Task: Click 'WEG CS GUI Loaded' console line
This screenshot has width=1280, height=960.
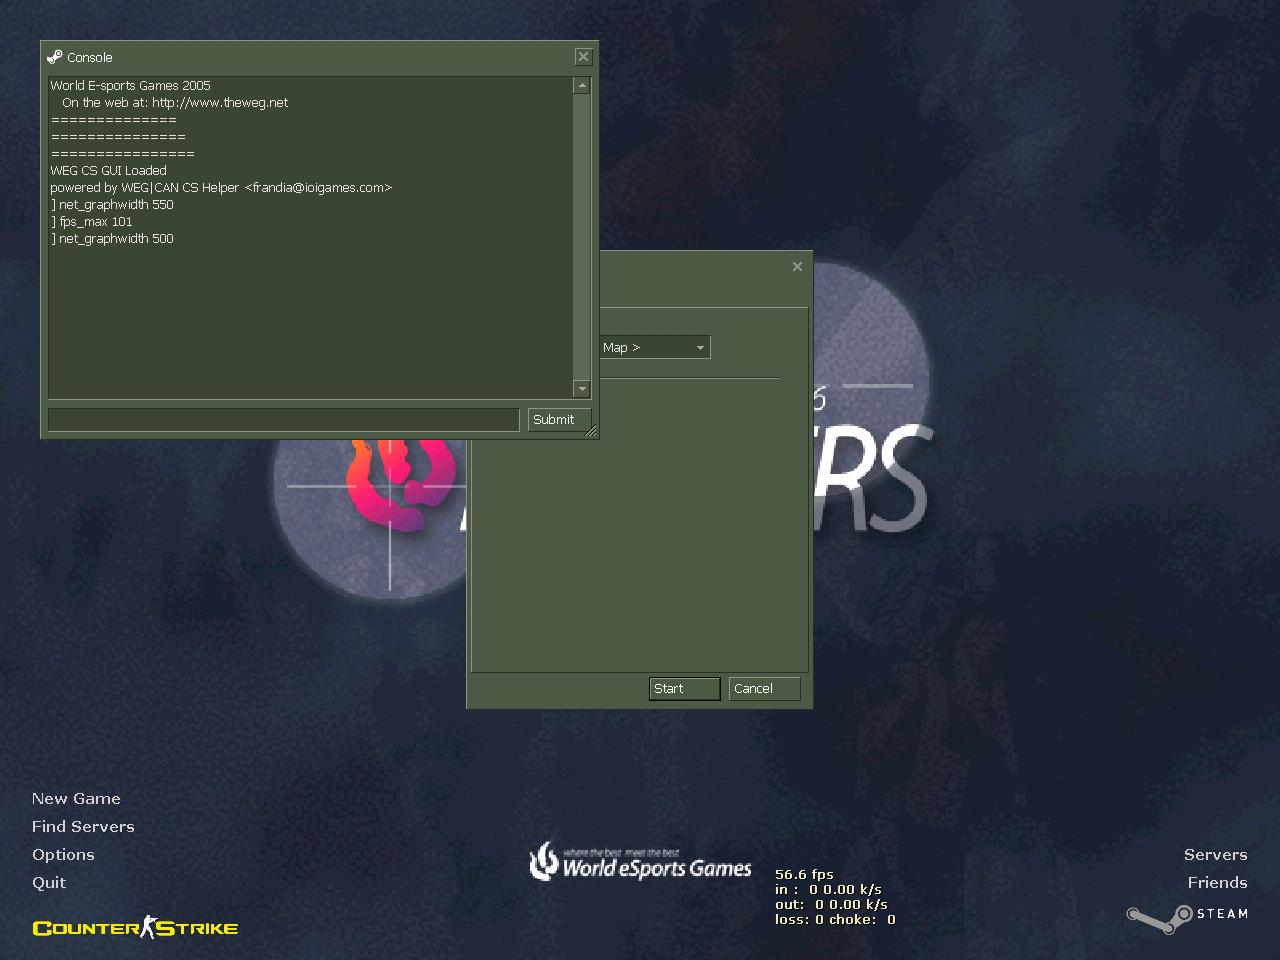Action: [x=109, y=171]
